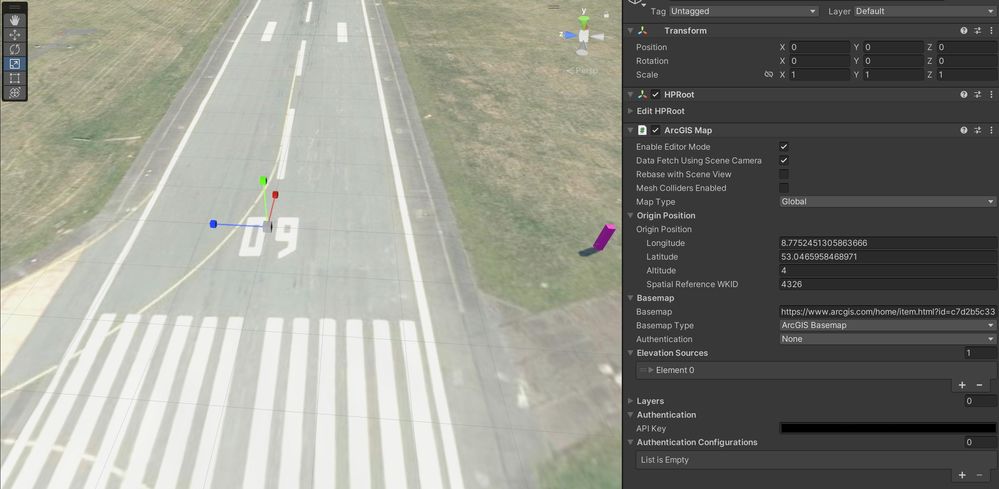The height and width of the screenshot is (489, 999).
Task: Open ArcGIS Map help reference
Action: click(964, 130)
